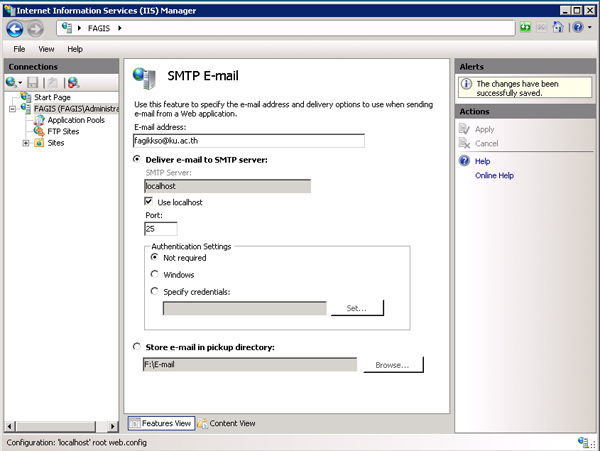
Task: Click the Up folder icon in Connections
Action: [x=53, y=82]
